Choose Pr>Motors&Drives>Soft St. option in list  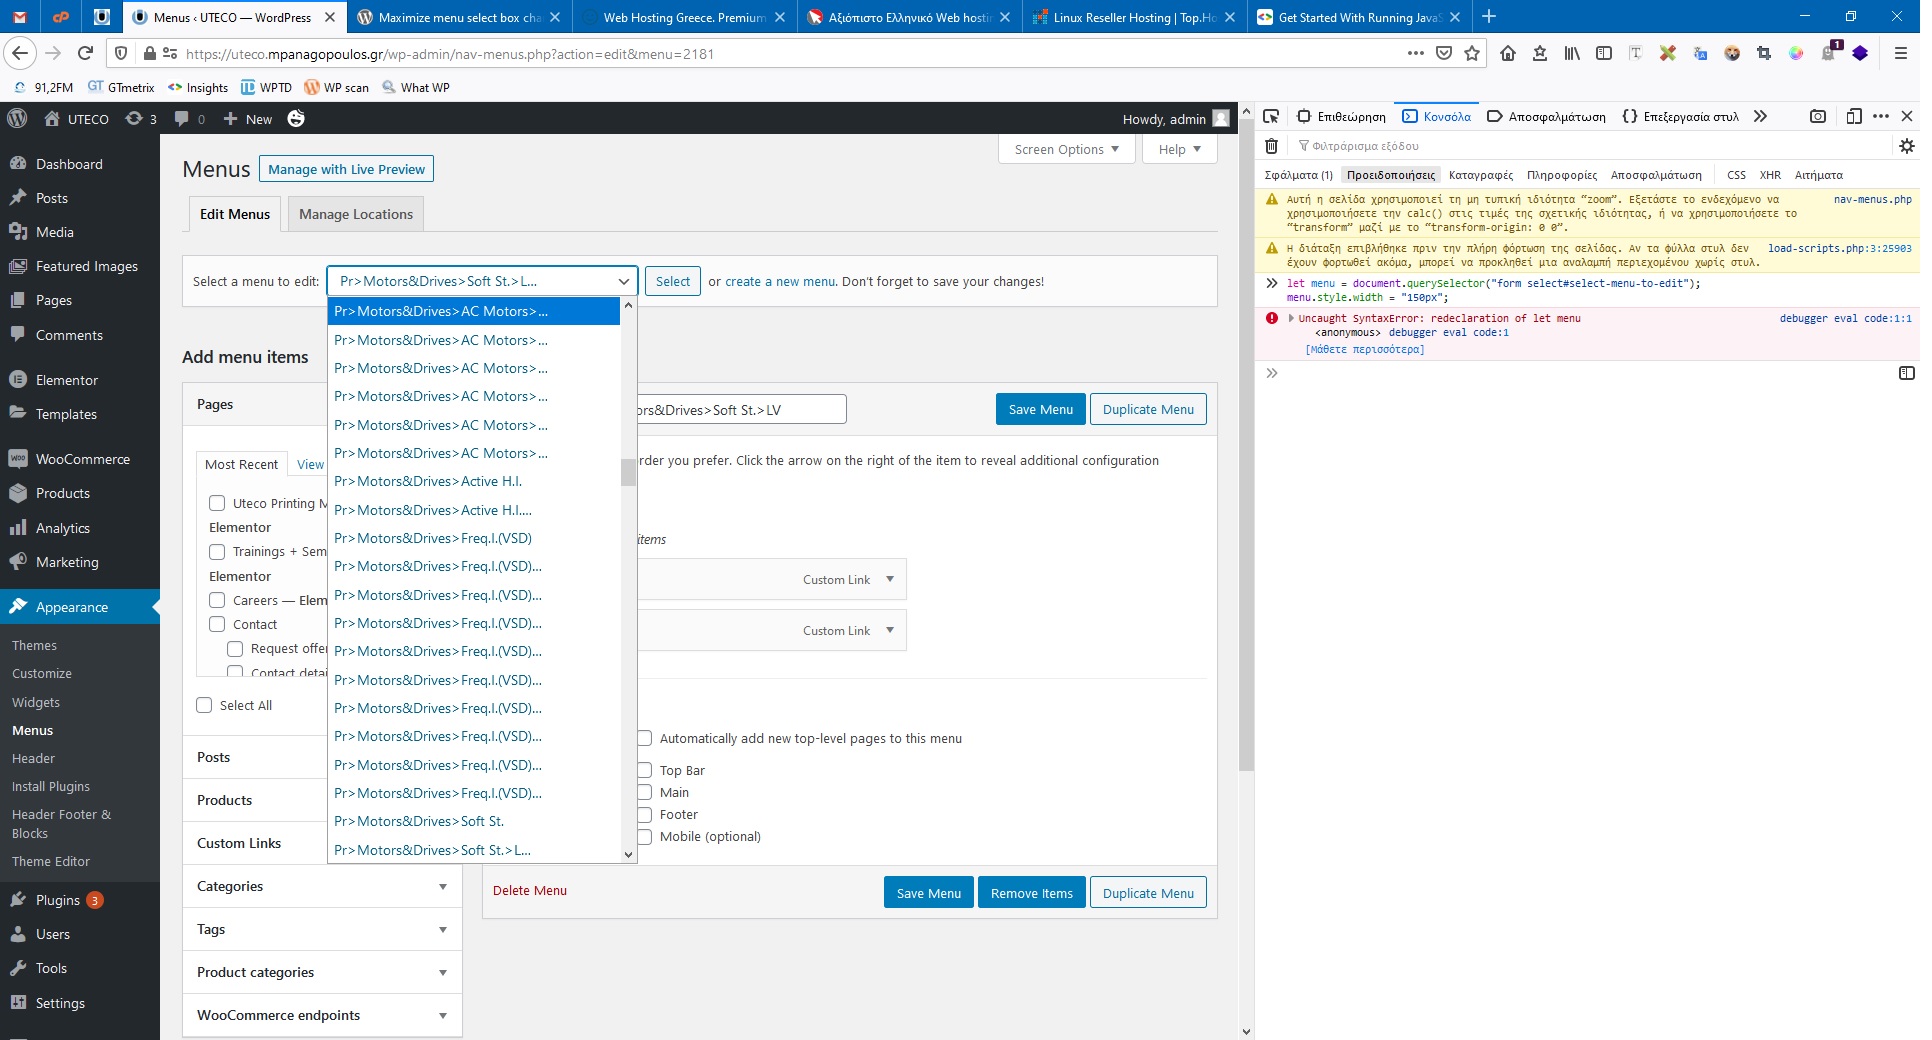tap(474, 821)
